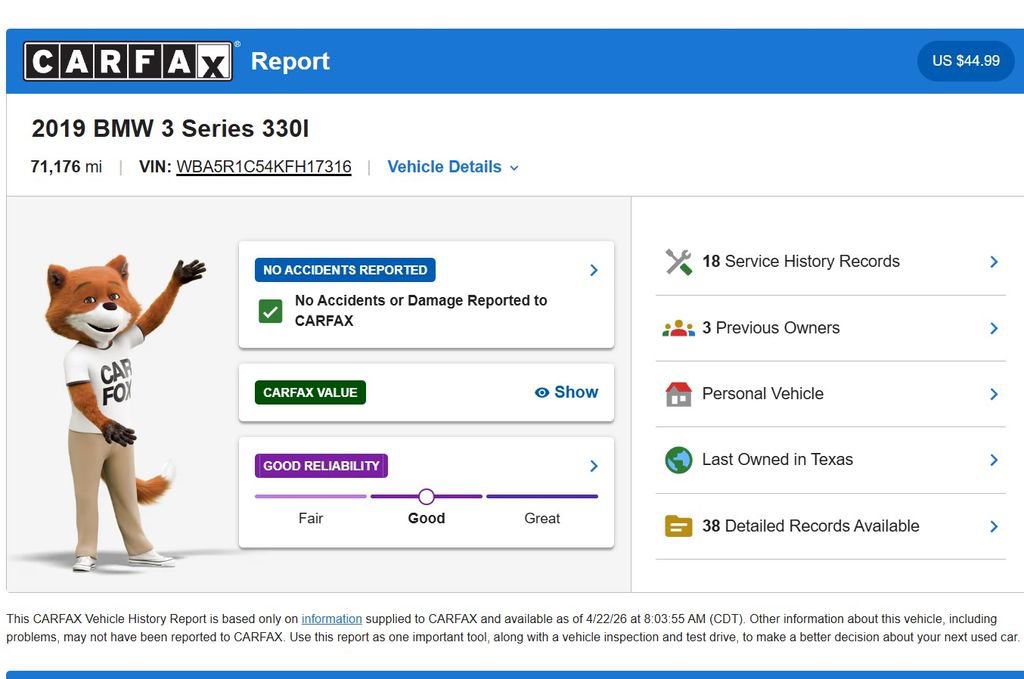Click the Fair segment of reliability bar

click(x=311, y=497)
